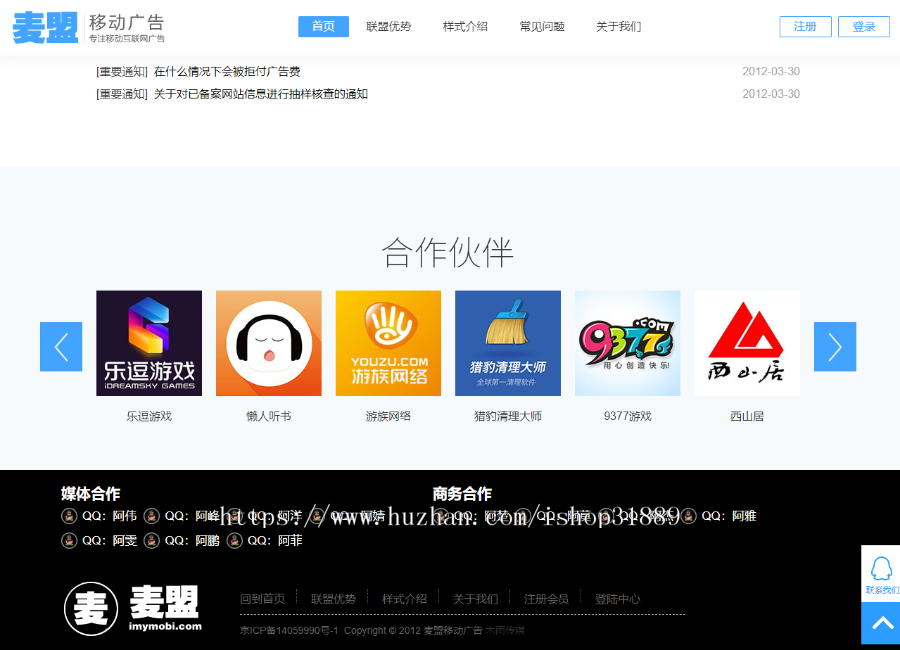900x650 pixels.
Task: Open footer link 联盟优势
Action: 333,599
